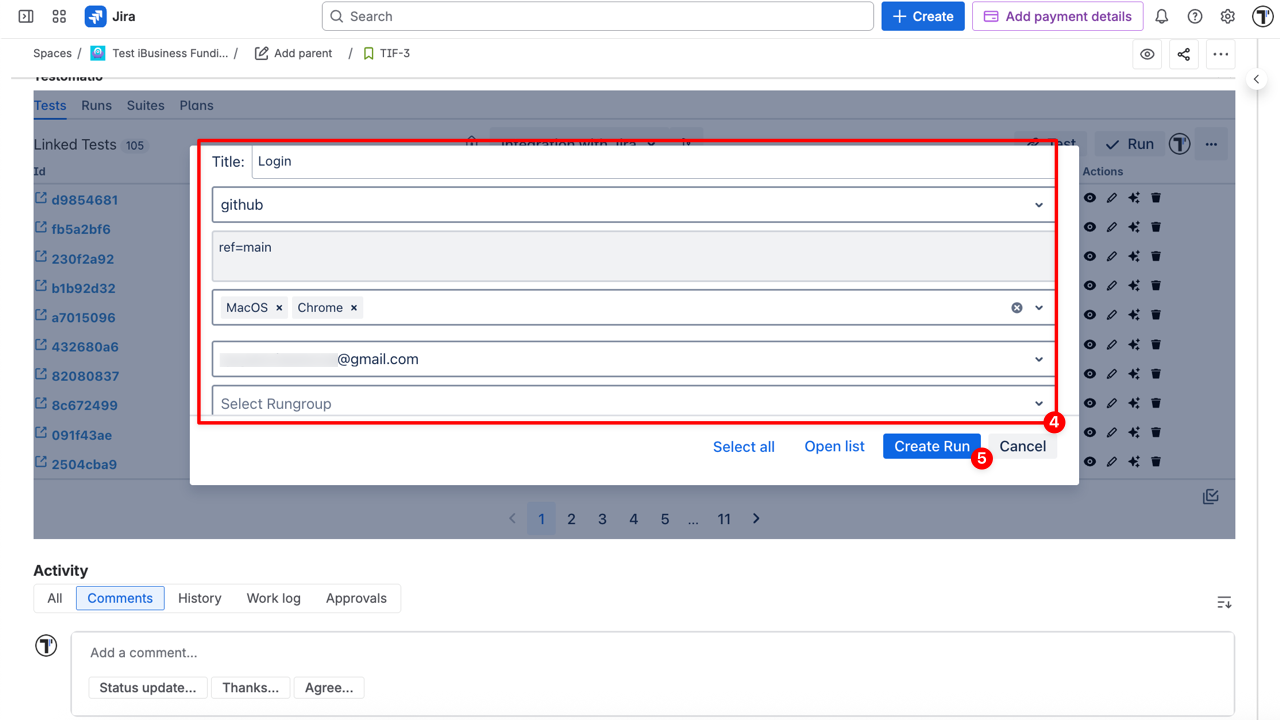Image resolution: width=1280 pixels, height=720 pixels.
Task: Go to page 5 in pagination
Action: click(x=664, y=518)
